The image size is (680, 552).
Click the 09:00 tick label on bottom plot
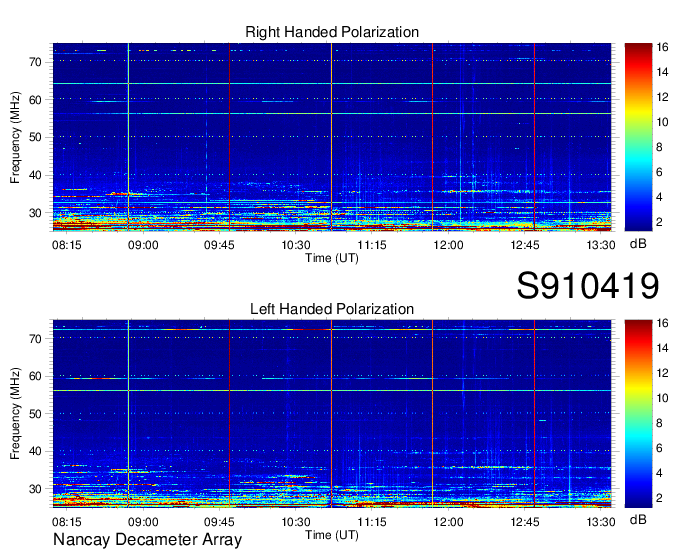tap(143, 522)
